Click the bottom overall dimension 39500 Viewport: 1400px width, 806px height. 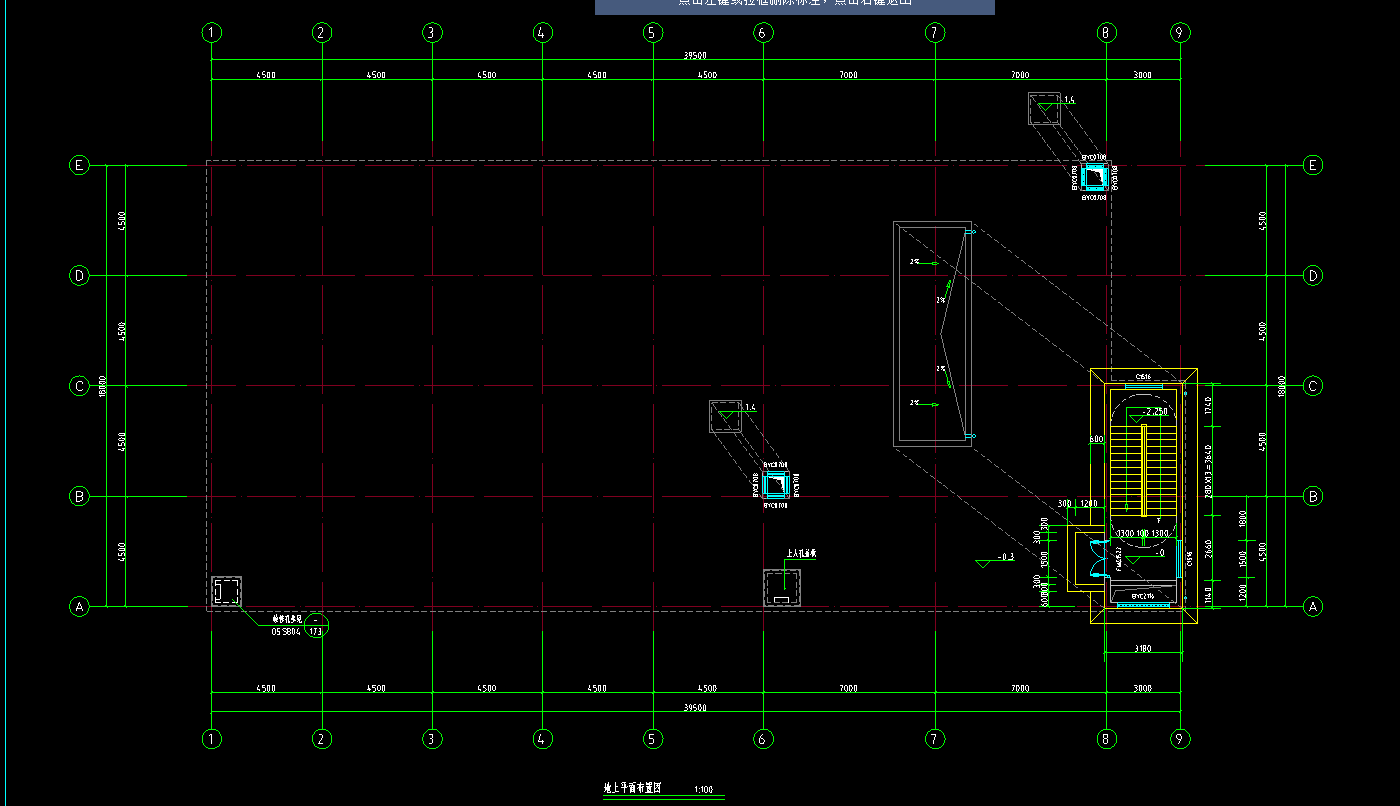coord(695,707)
